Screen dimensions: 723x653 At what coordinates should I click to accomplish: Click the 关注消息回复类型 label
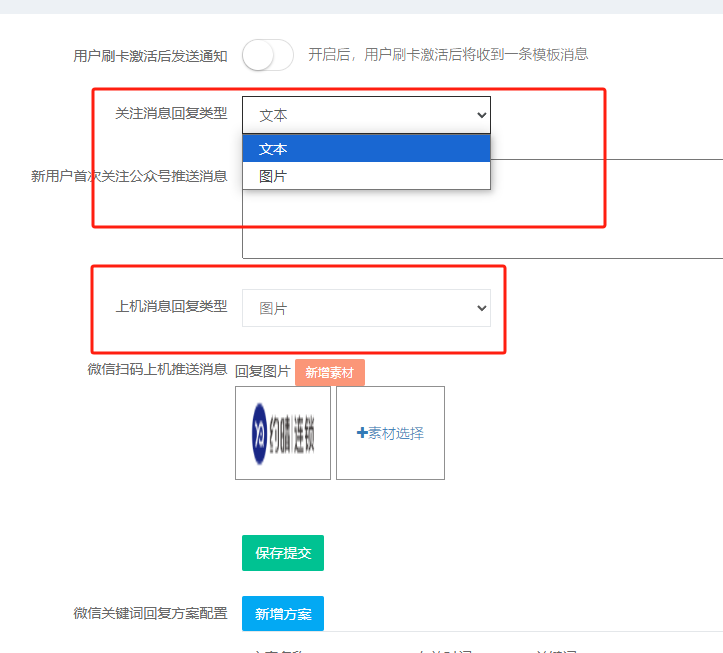tap(171, 113)
